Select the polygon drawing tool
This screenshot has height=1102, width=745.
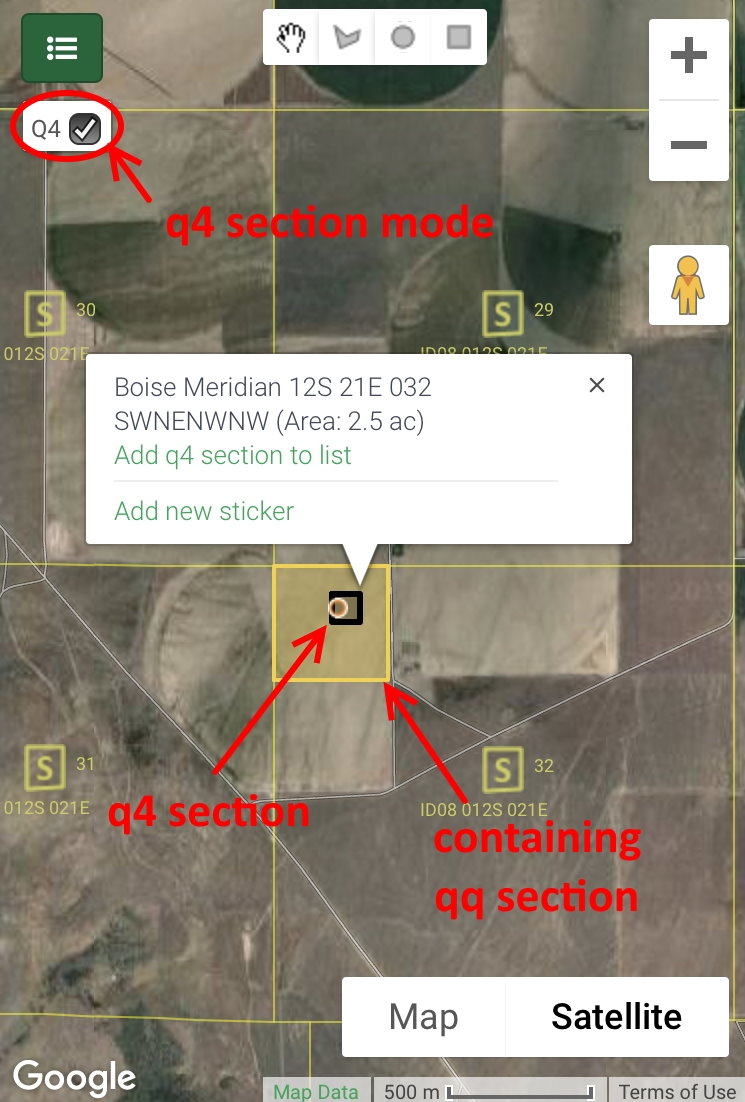(346, 37)
